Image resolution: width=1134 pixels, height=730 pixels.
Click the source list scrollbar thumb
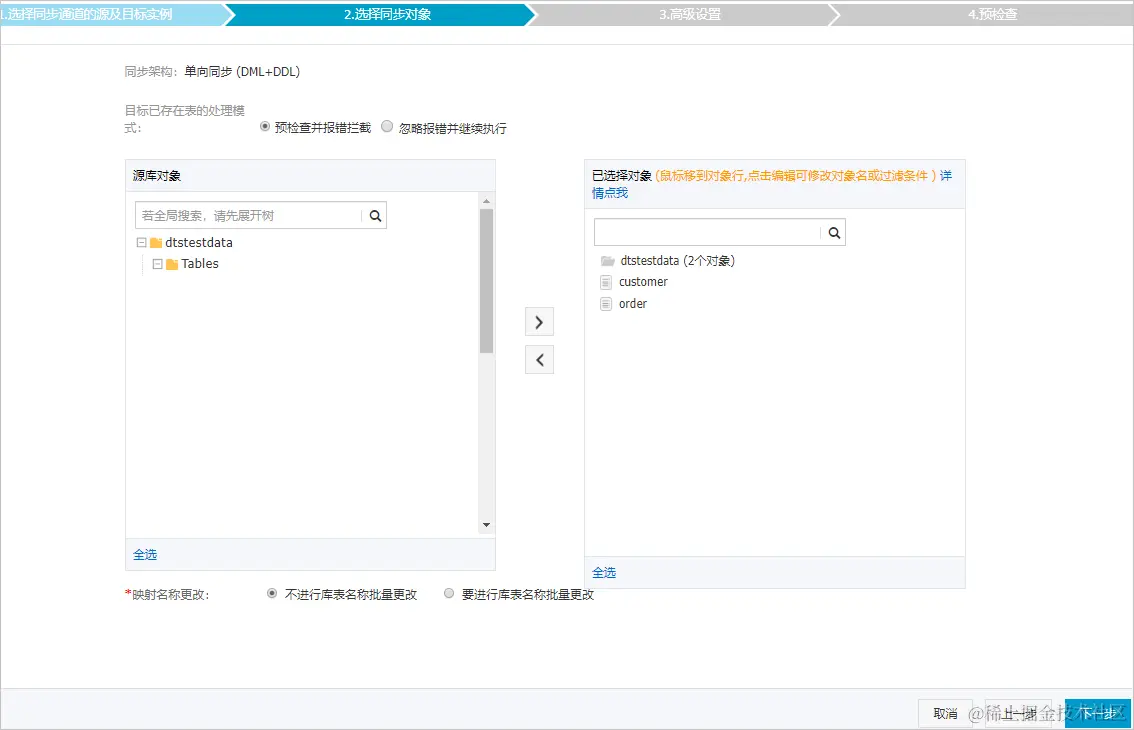486,281
